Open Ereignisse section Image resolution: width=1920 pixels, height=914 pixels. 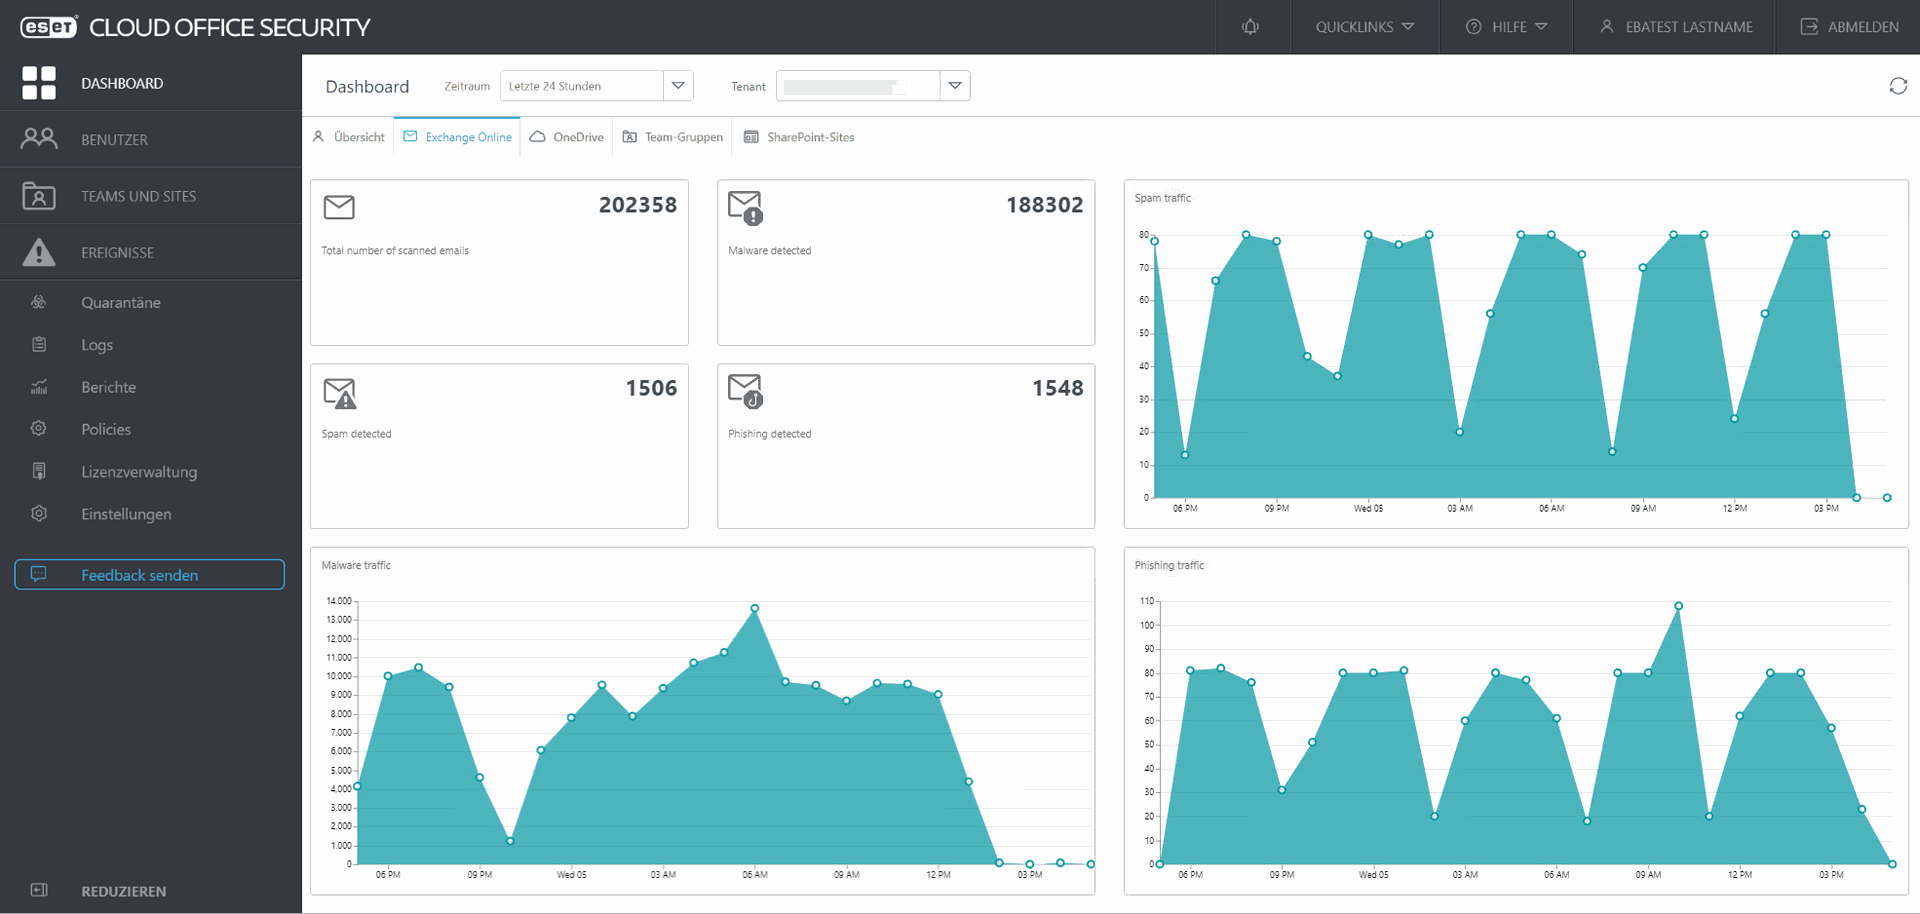click(151, 252)
